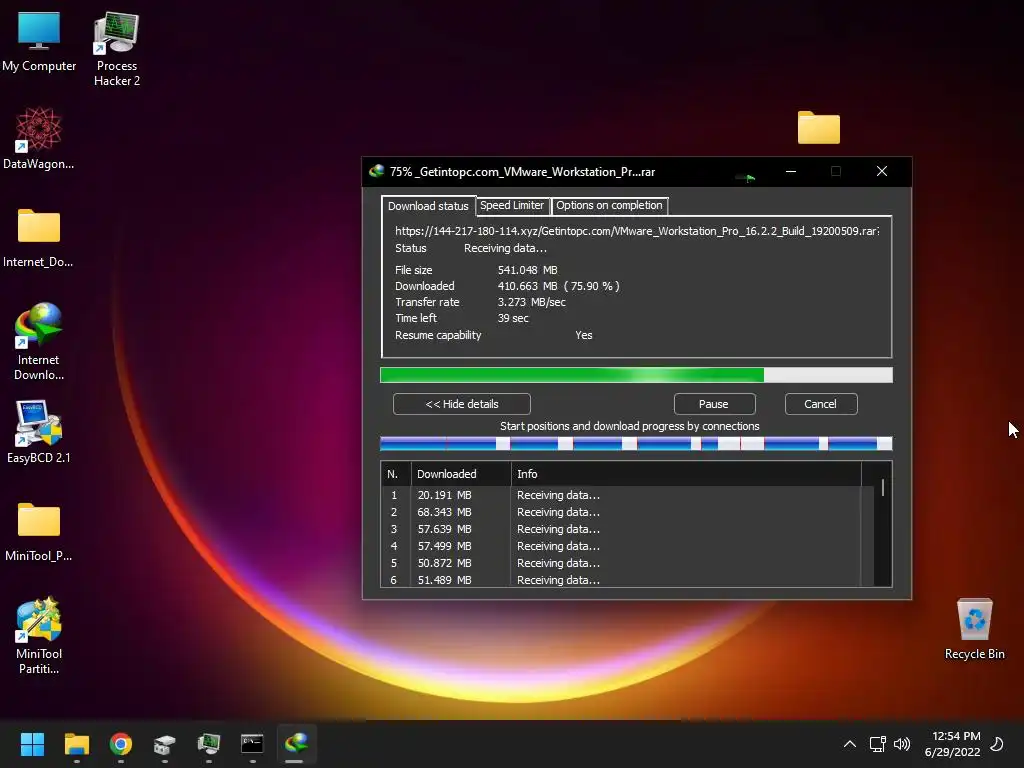Collapse details with Hide details button

[462, 404]
